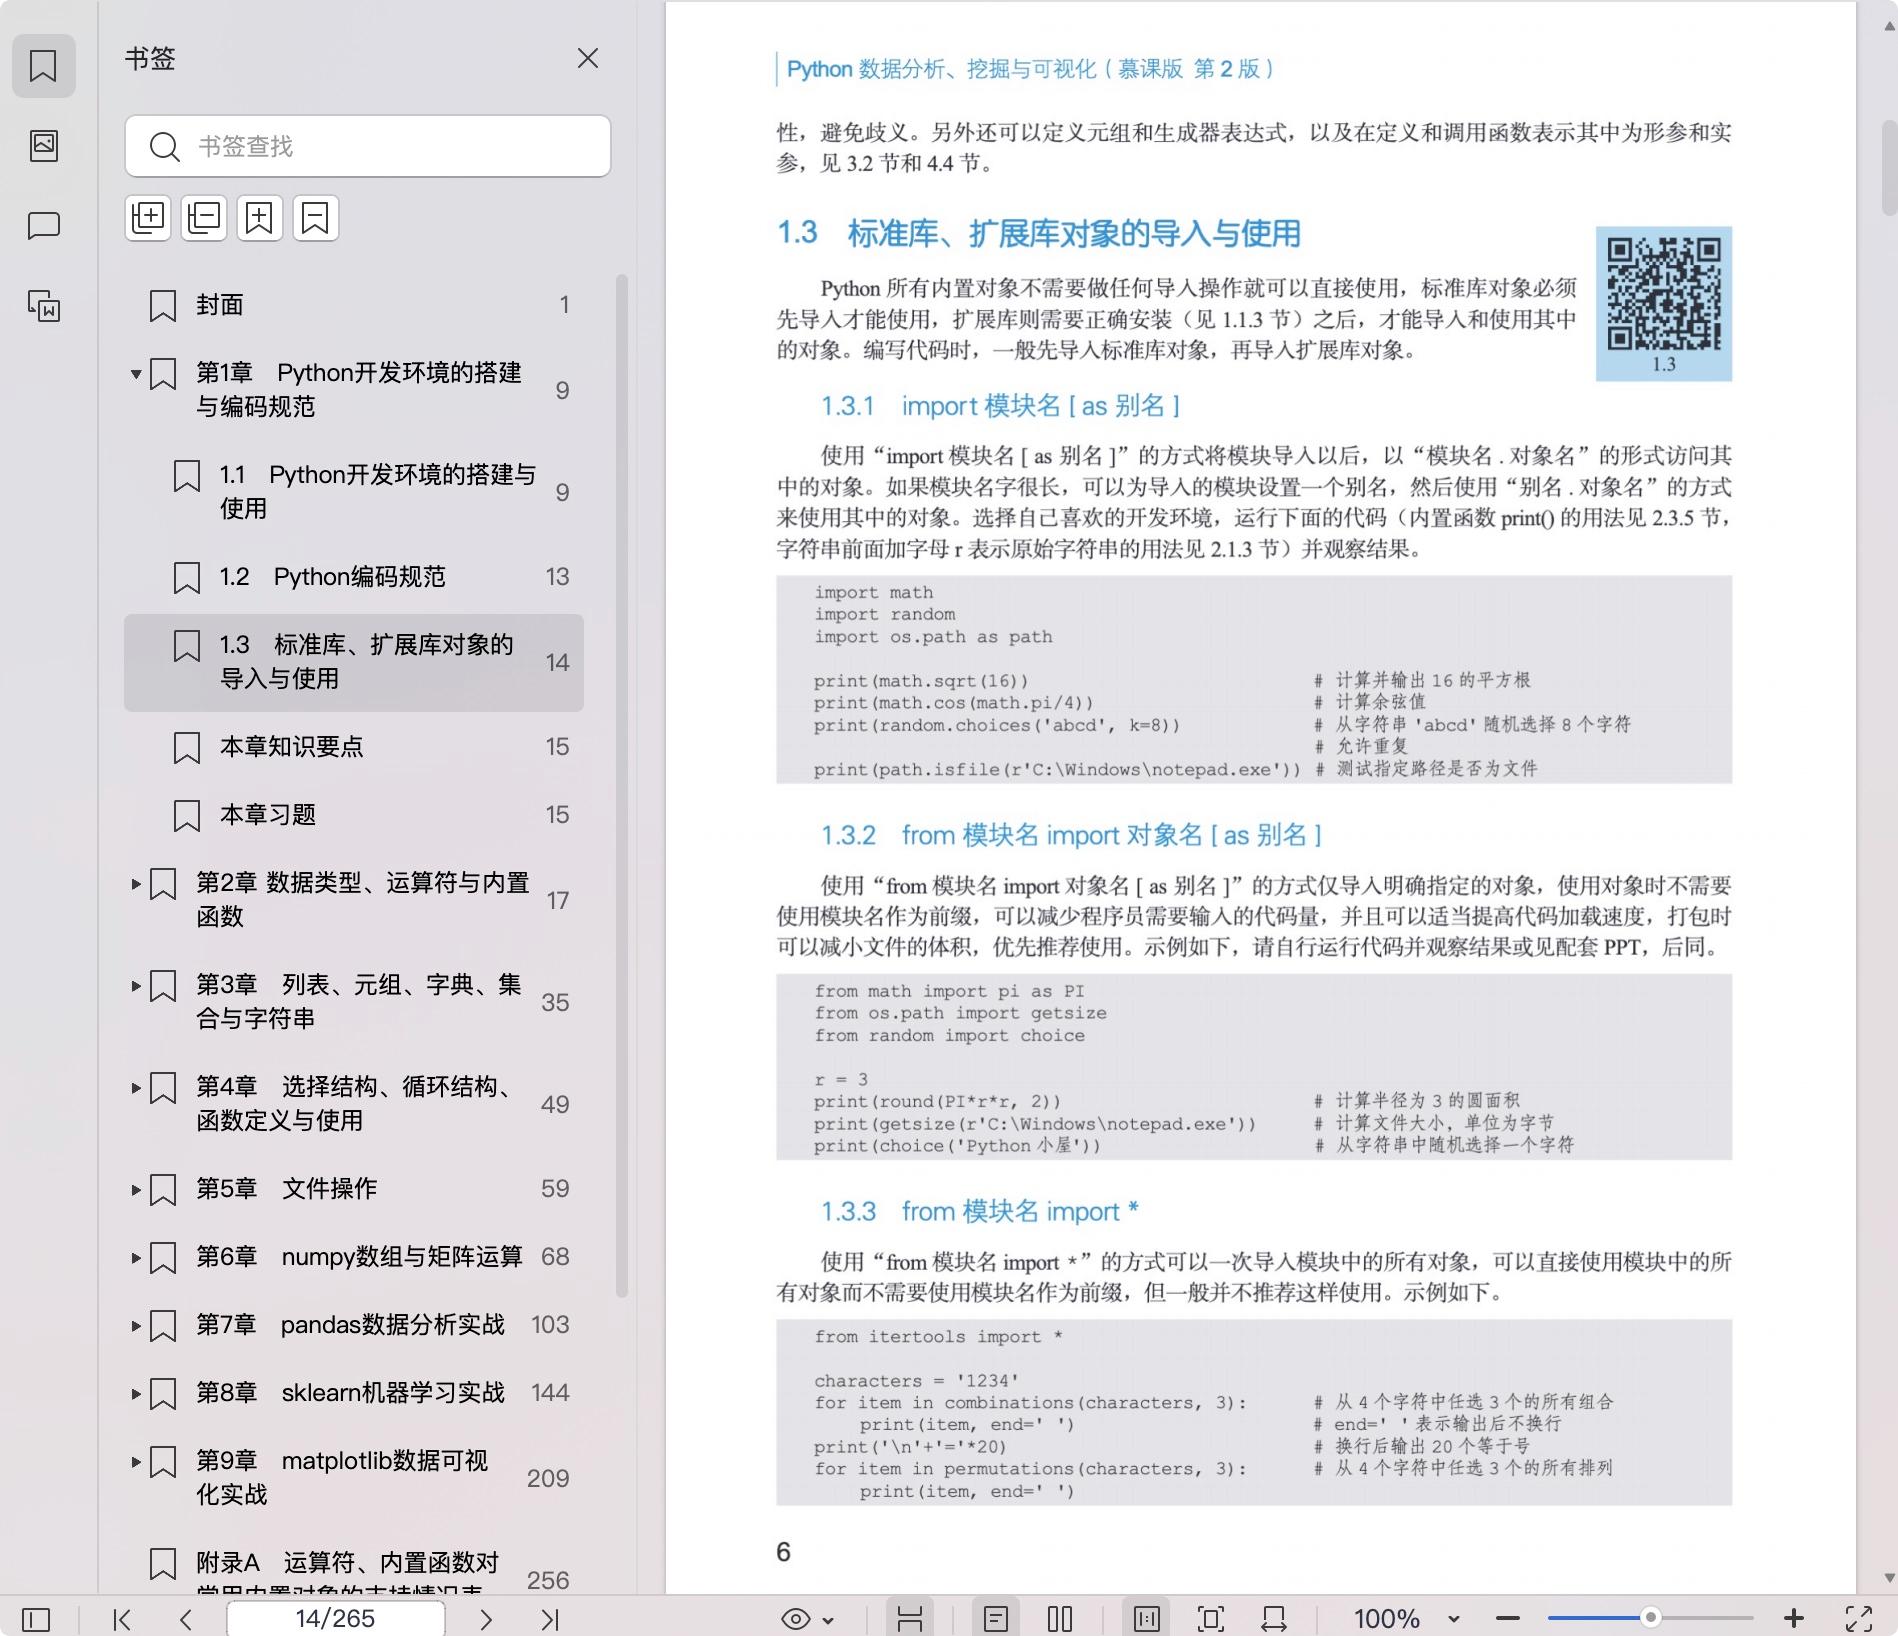Switch to single page view
1898x1636 pixels.
point(996,1619)
